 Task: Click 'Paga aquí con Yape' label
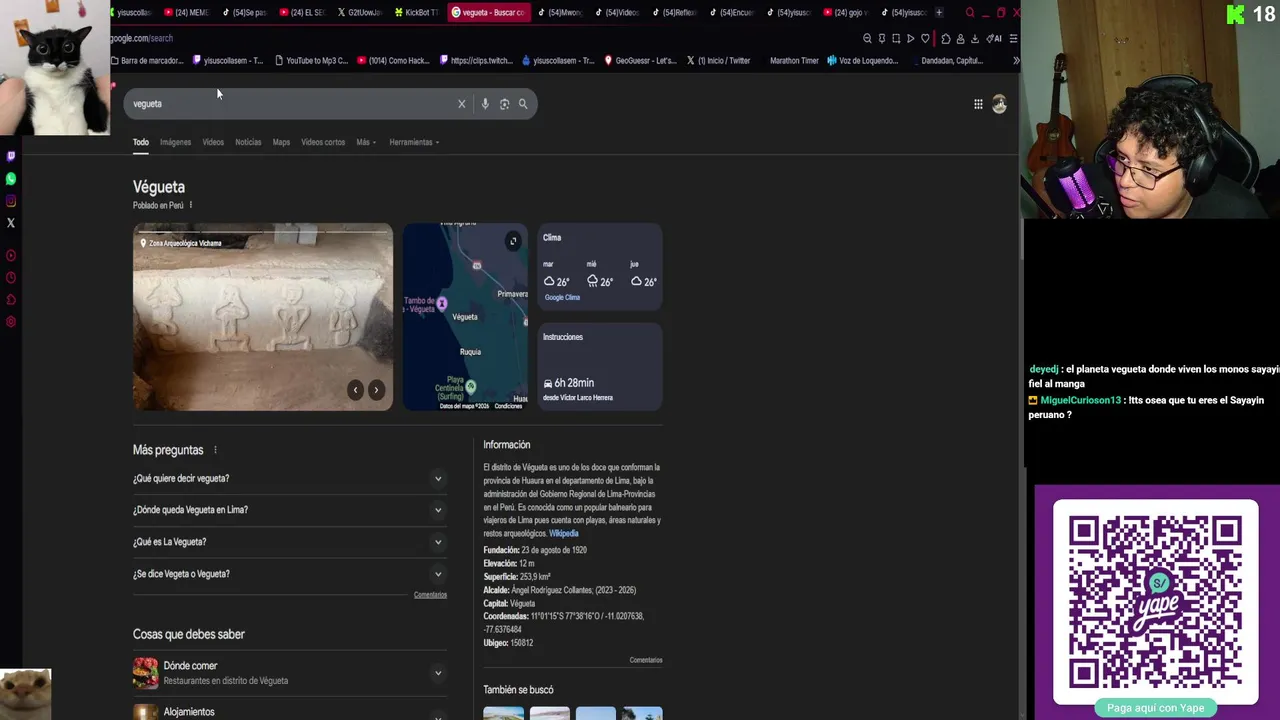click(x=1155, y=708)
